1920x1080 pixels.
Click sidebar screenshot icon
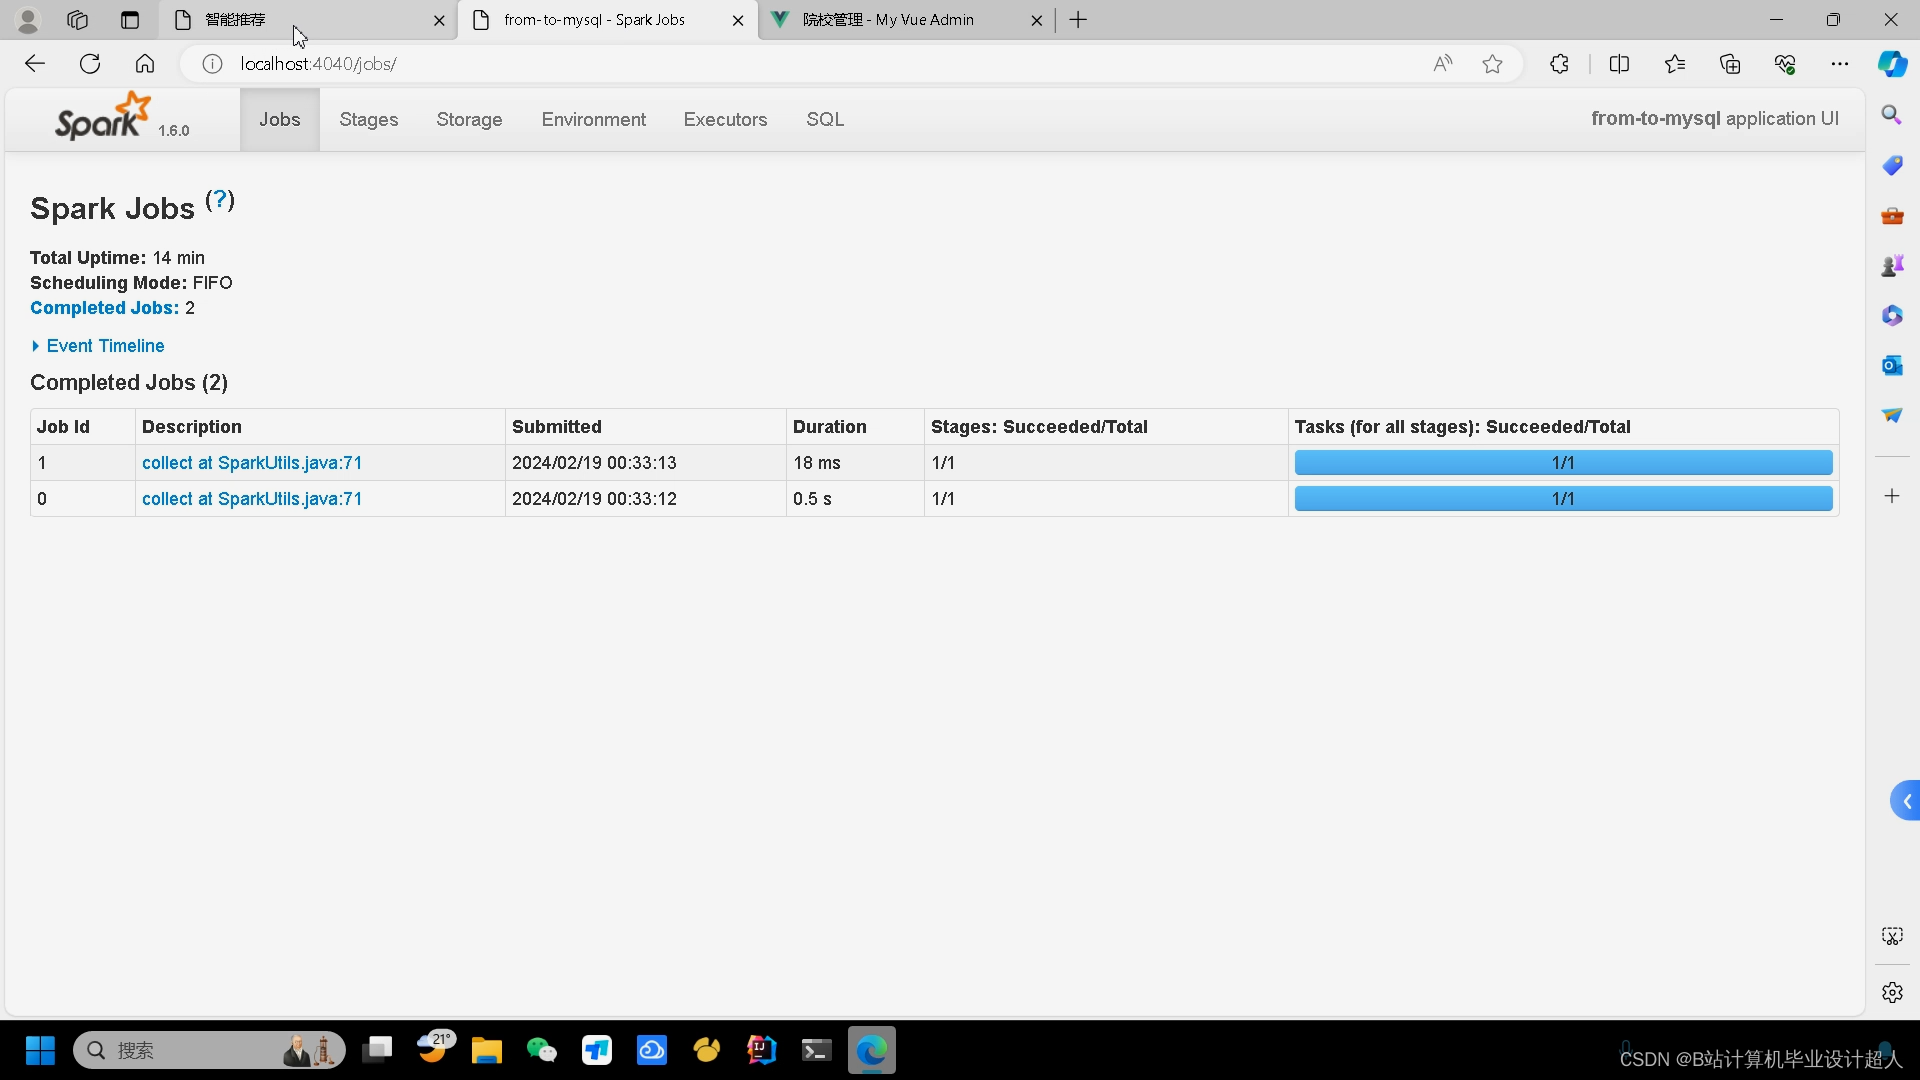click(x=1892, y=936)
